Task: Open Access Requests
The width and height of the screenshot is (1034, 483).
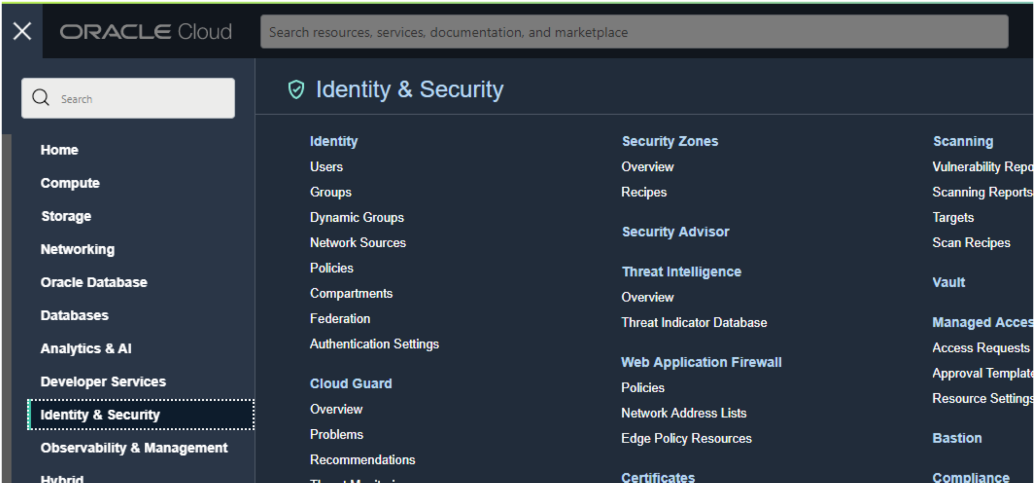Action: (981, 348)
